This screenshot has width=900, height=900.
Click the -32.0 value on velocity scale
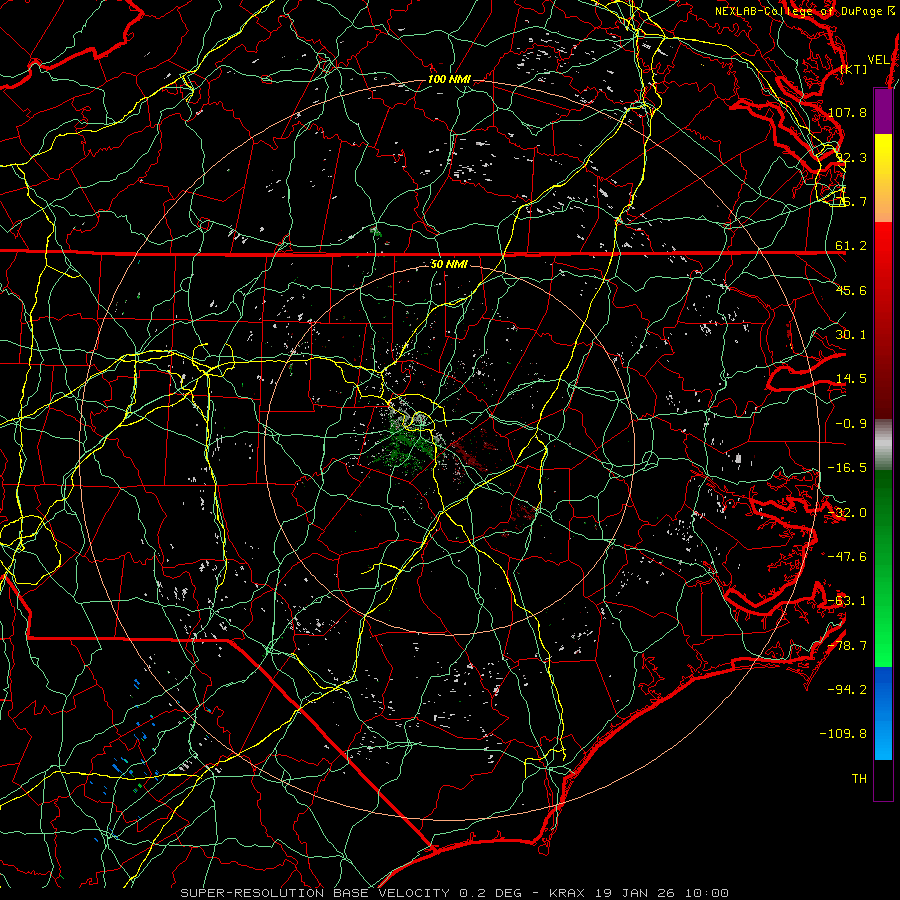(847, 513)
